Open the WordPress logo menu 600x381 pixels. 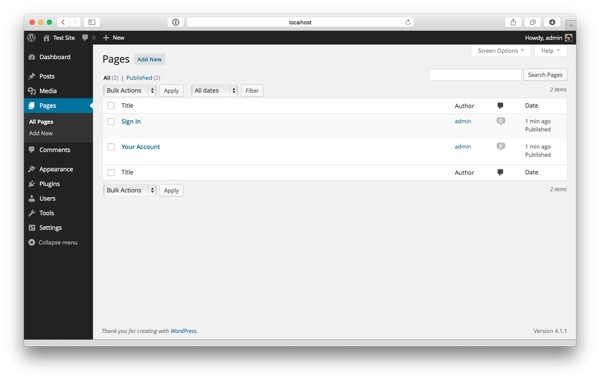(32, 37)
